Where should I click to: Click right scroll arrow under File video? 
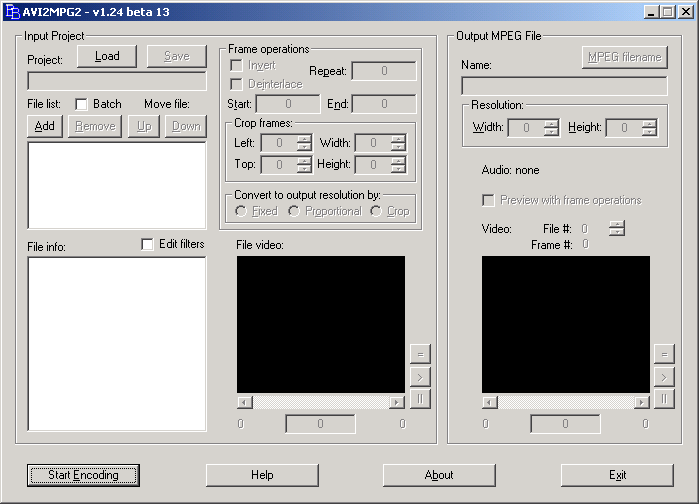pos(397,401)
